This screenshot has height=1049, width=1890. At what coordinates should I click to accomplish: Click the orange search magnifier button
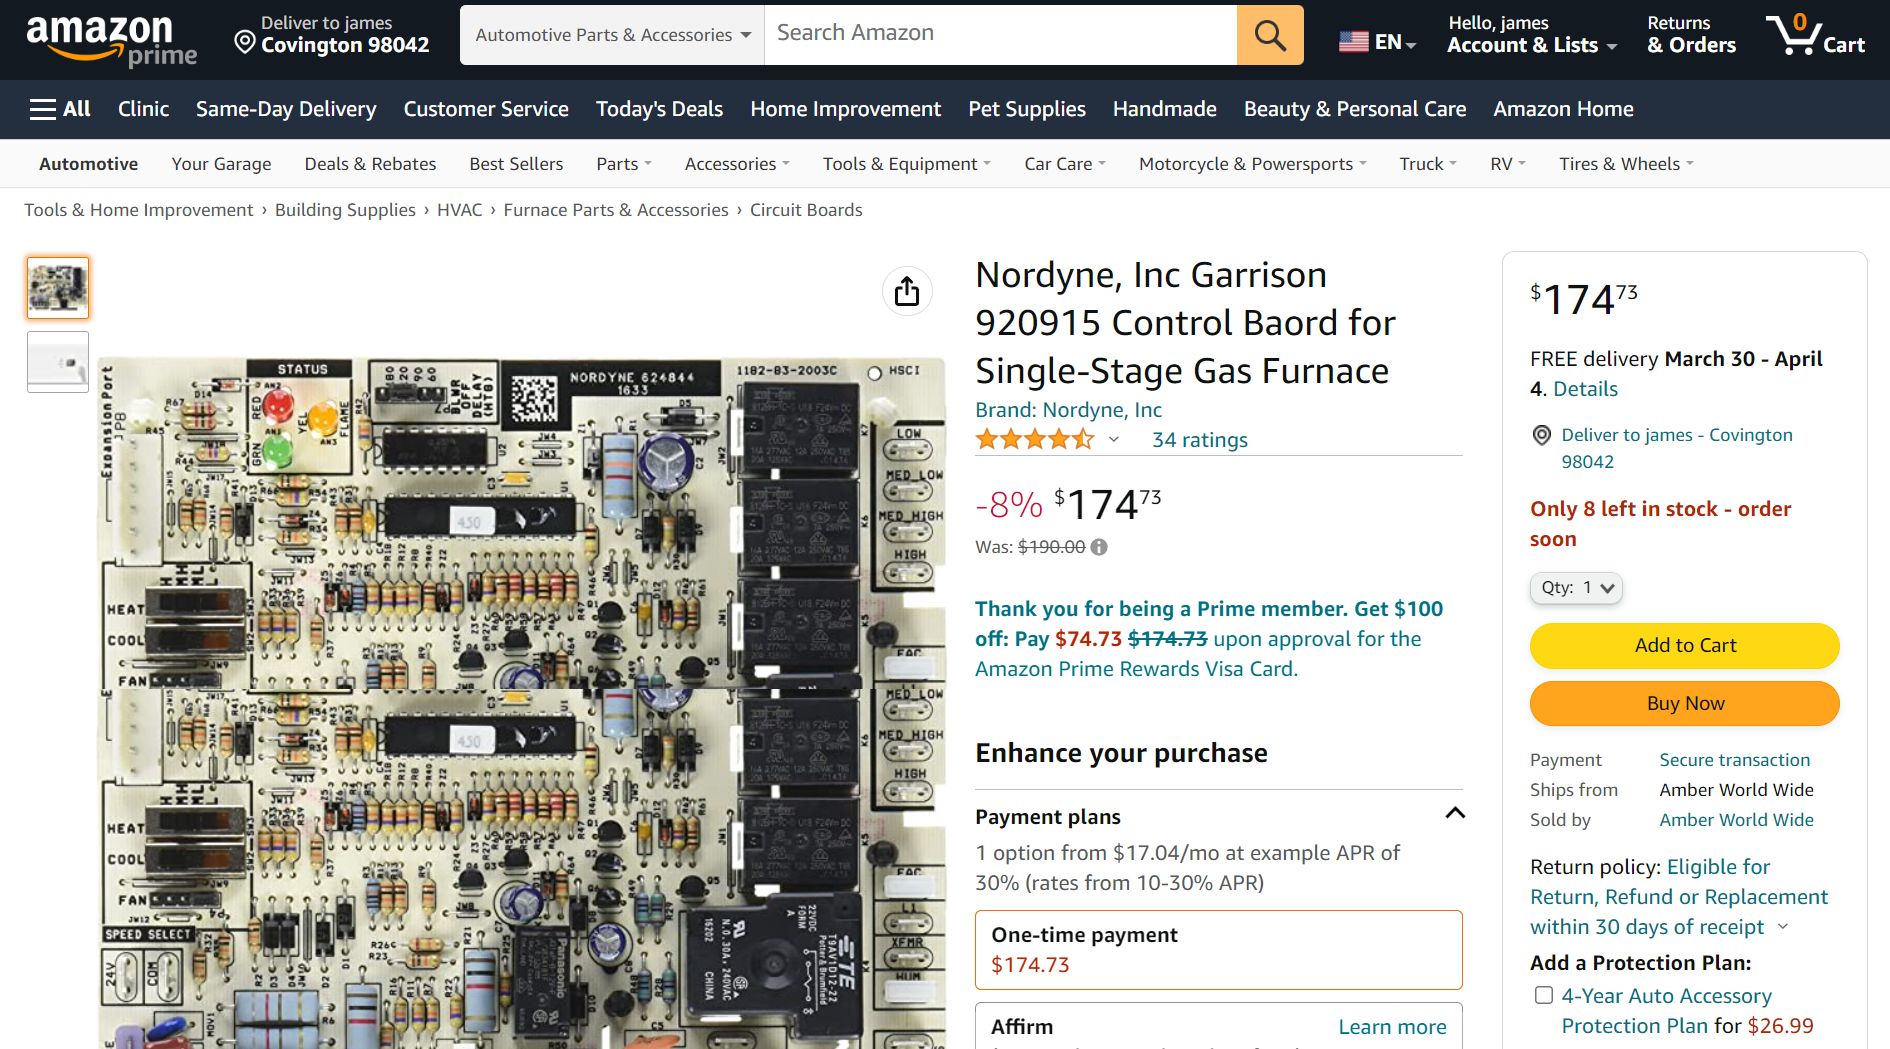click(x=1269, y=35)
